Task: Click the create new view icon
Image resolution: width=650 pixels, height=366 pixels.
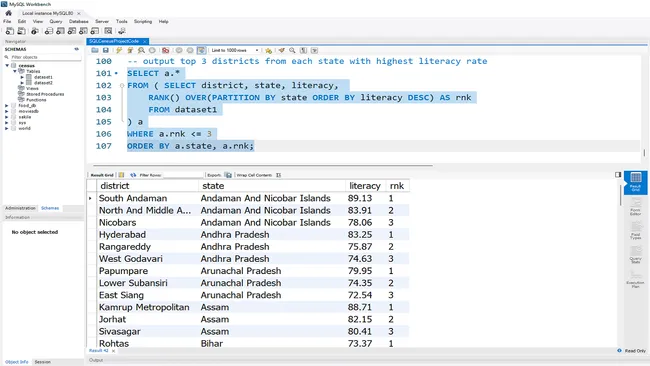Action: pyautogui.click(x=72, y=31)
